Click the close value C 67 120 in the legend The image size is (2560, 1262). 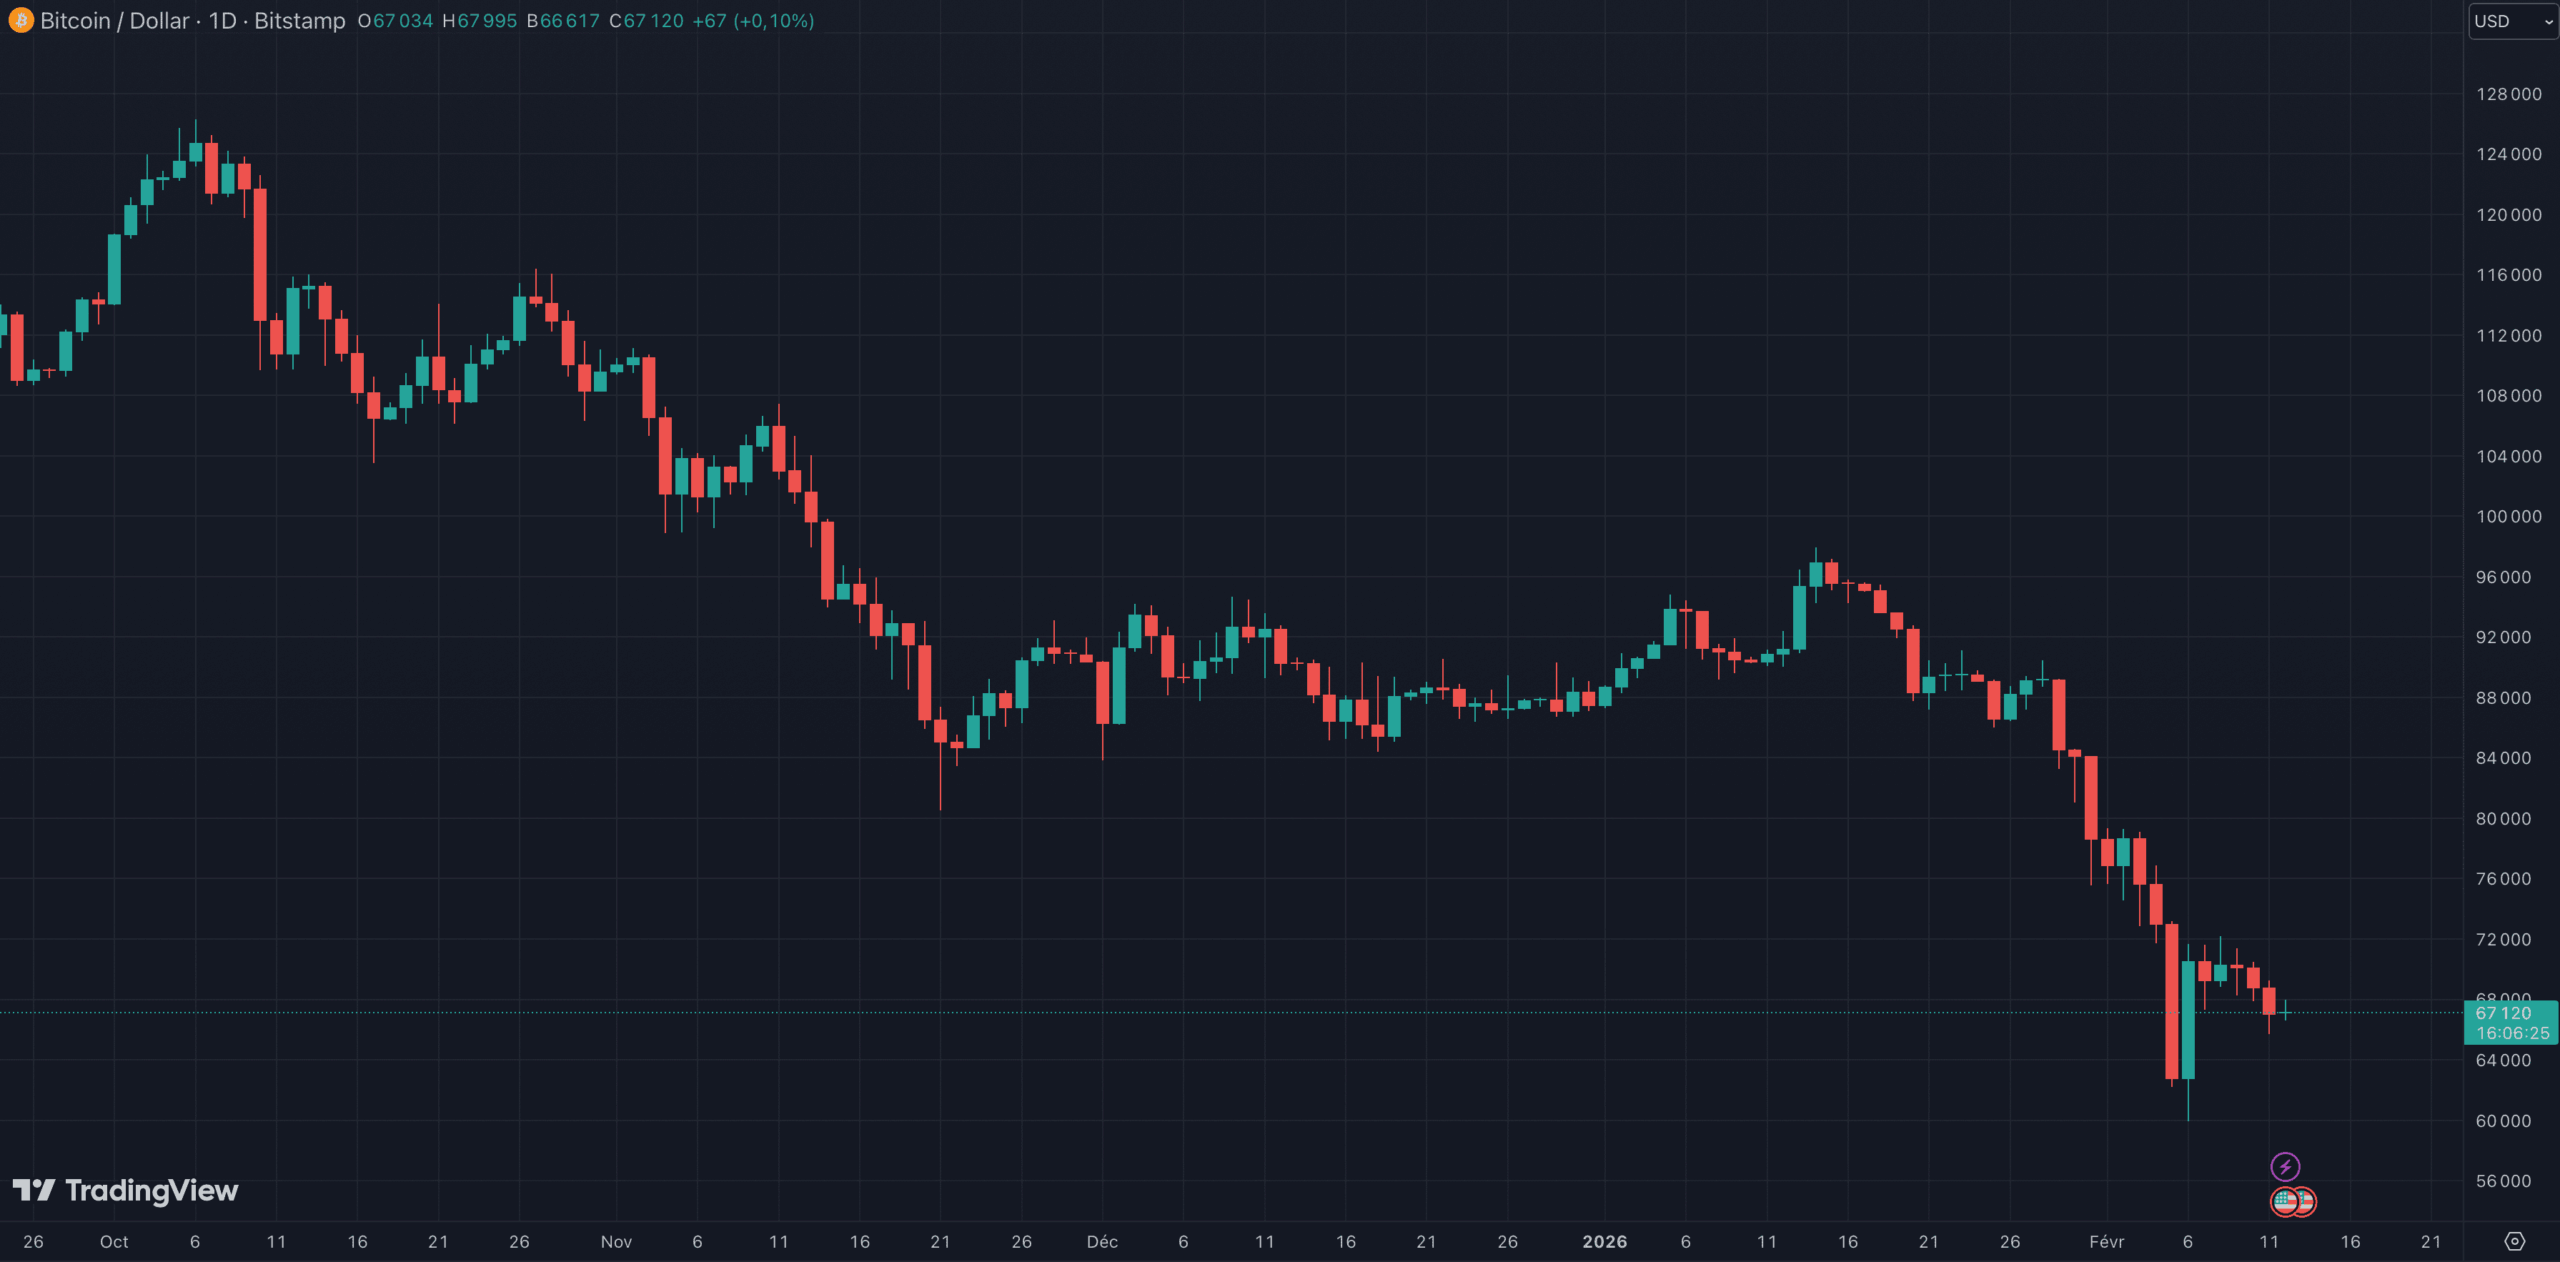[x=644, y=20]
